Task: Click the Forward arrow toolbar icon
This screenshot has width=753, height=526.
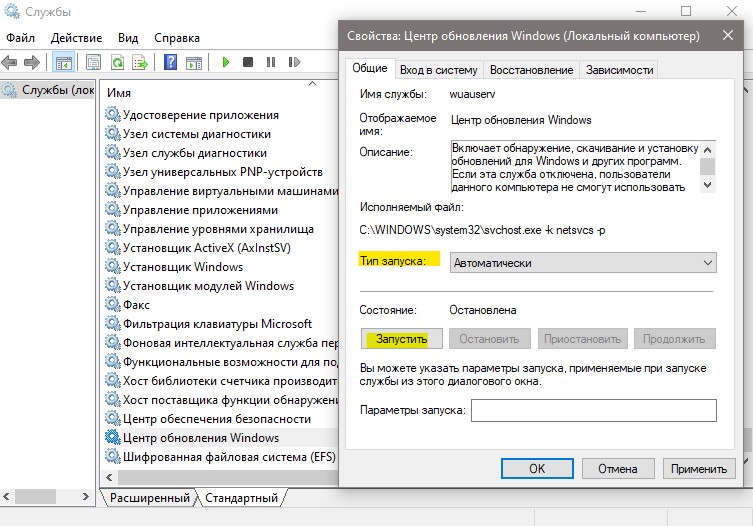Action: 32,62
